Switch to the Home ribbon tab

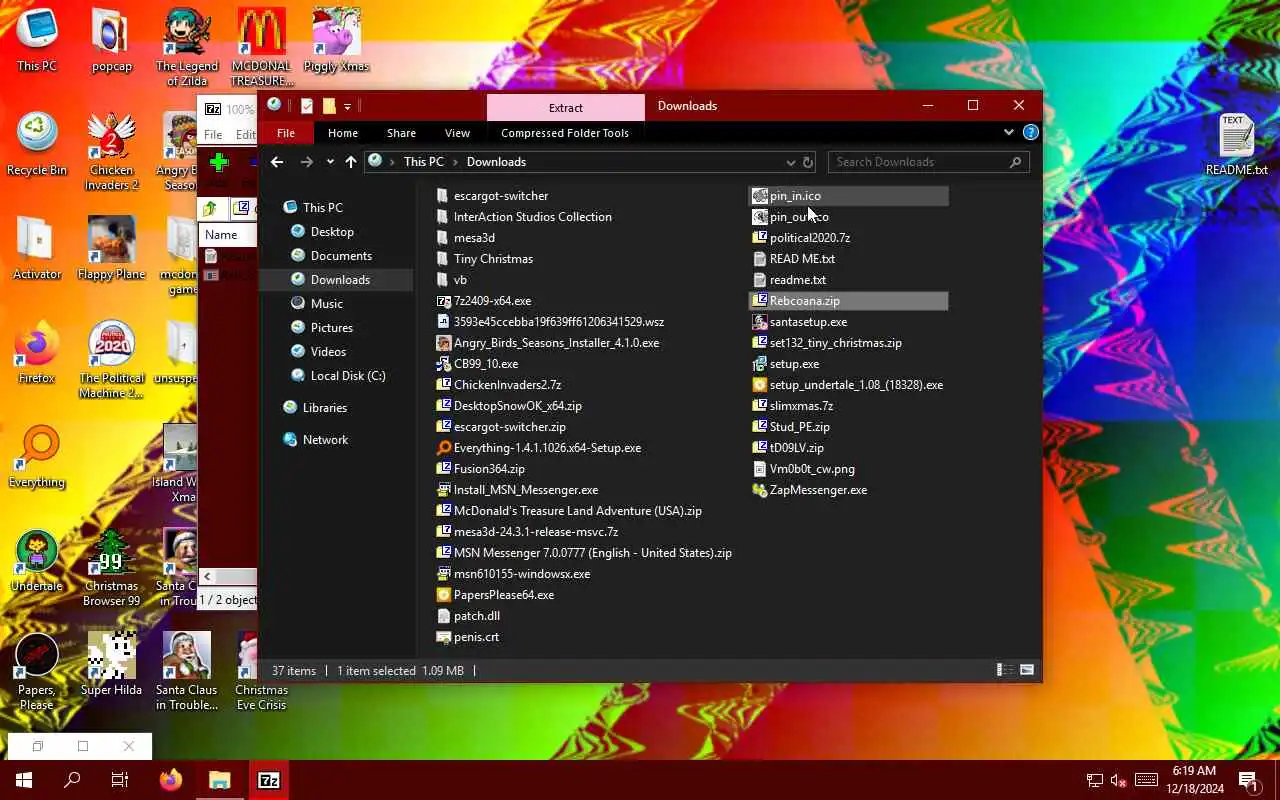point(343,133)
